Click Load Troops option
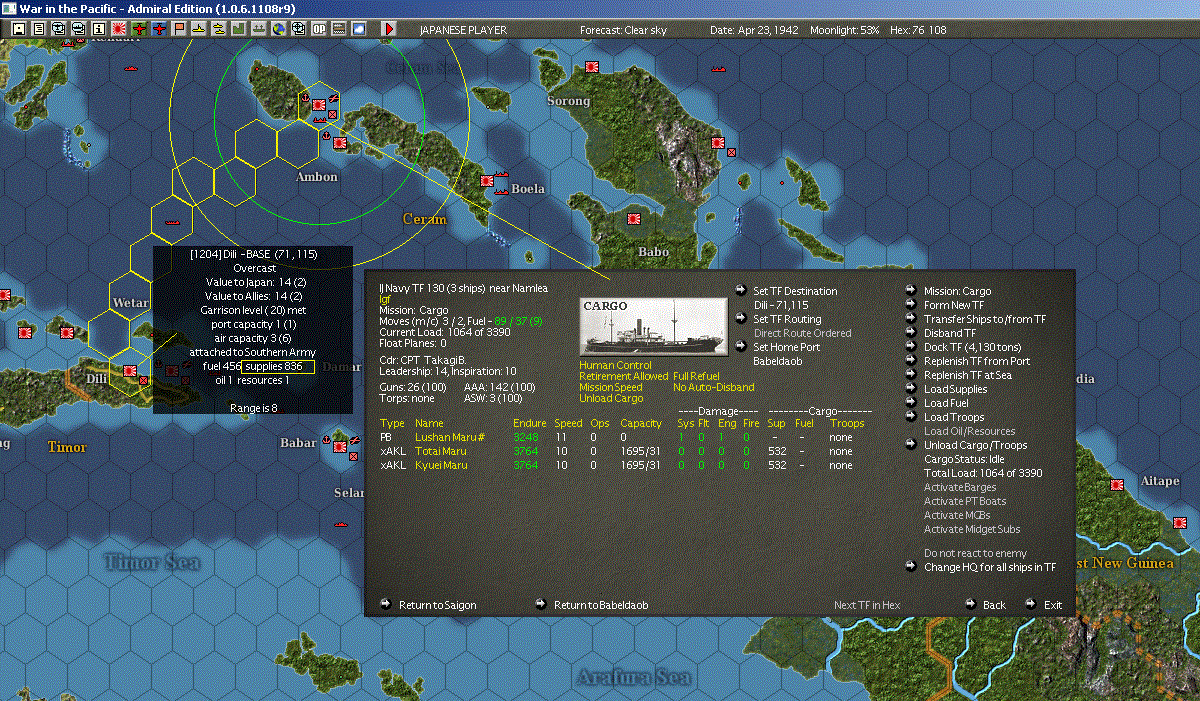The width and height of the screenshot is (1200, 701). point(954,417)
